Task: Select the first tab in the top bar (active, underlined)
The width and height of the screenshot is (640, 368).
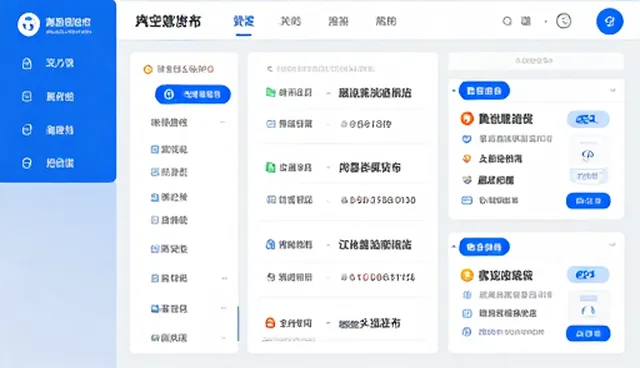Action: pos(244,21)
